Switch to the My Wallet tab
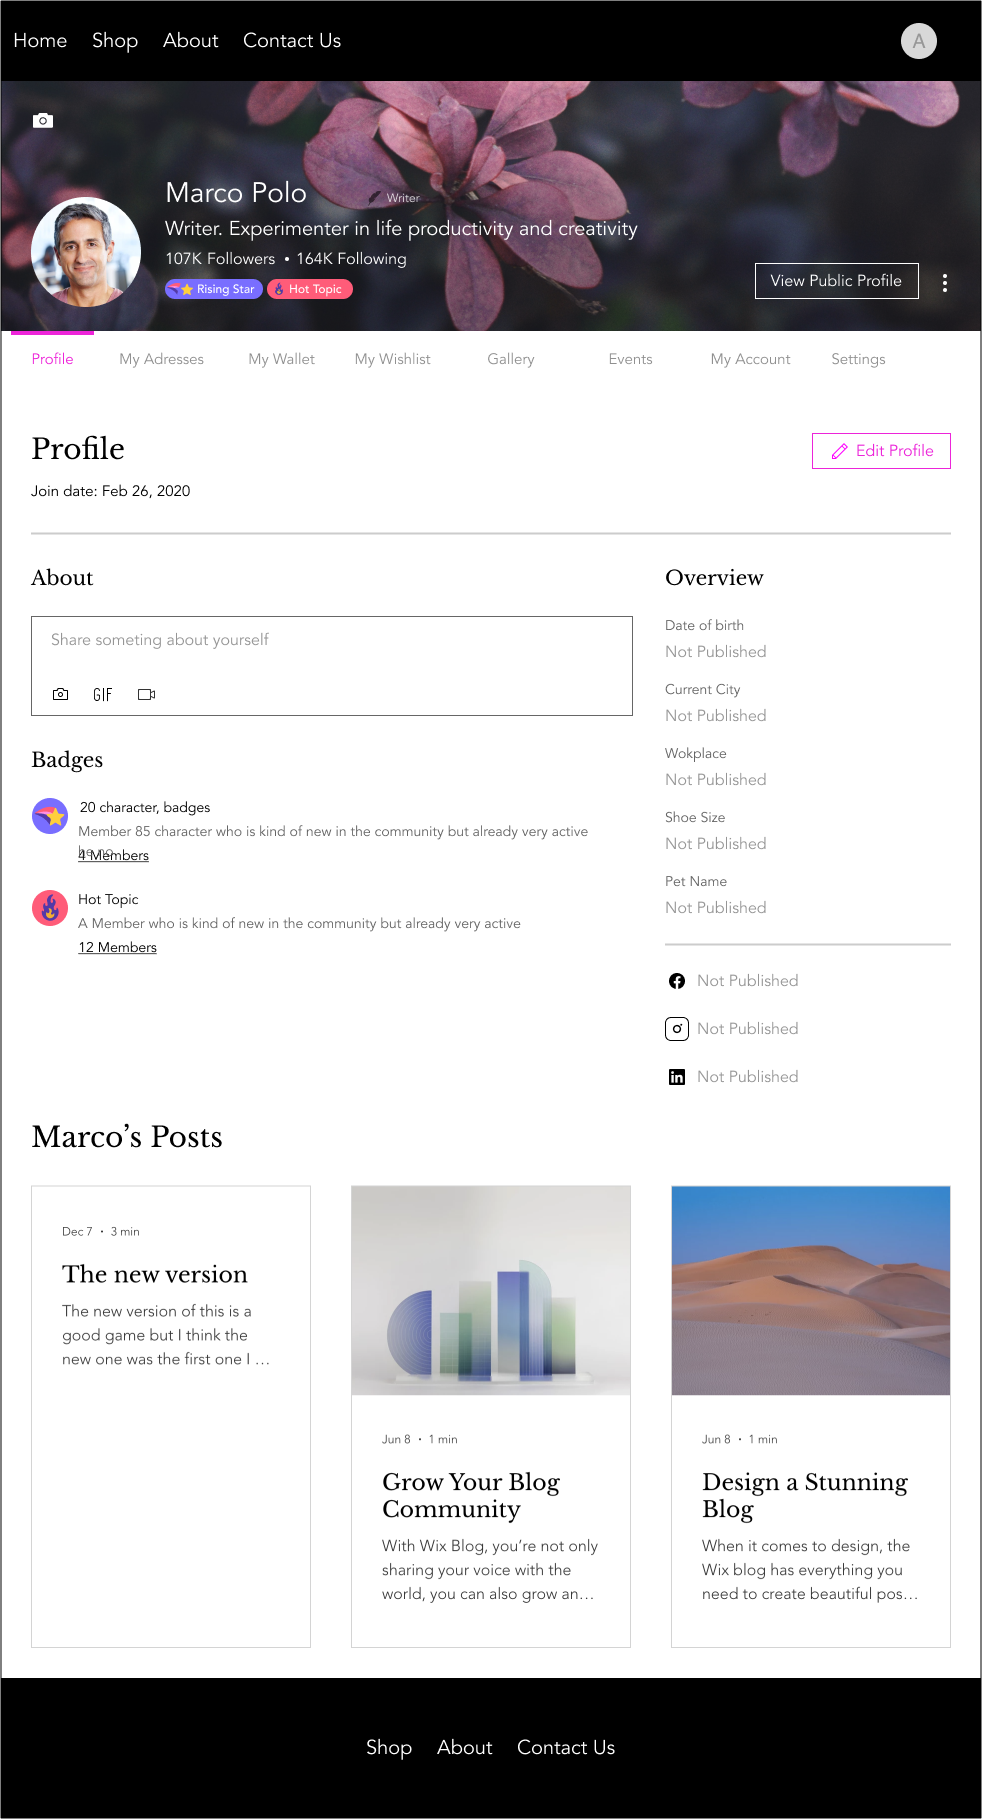The width and height of the screenshot is (982, 1819). [x=281, y=359]
